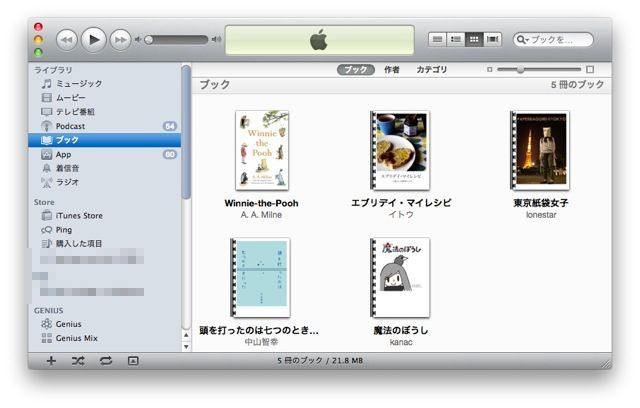Click the low-volume speaker icon
Screen dimensions: 640x408
(x=138, y=40)
